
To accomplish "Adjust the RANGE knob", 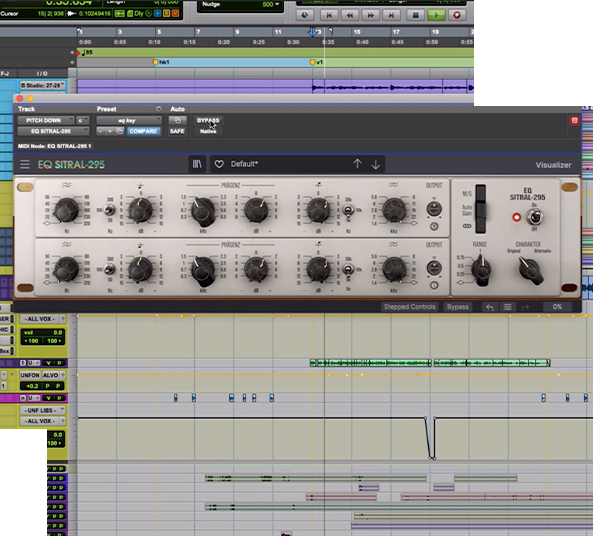I will click(481, 270).
